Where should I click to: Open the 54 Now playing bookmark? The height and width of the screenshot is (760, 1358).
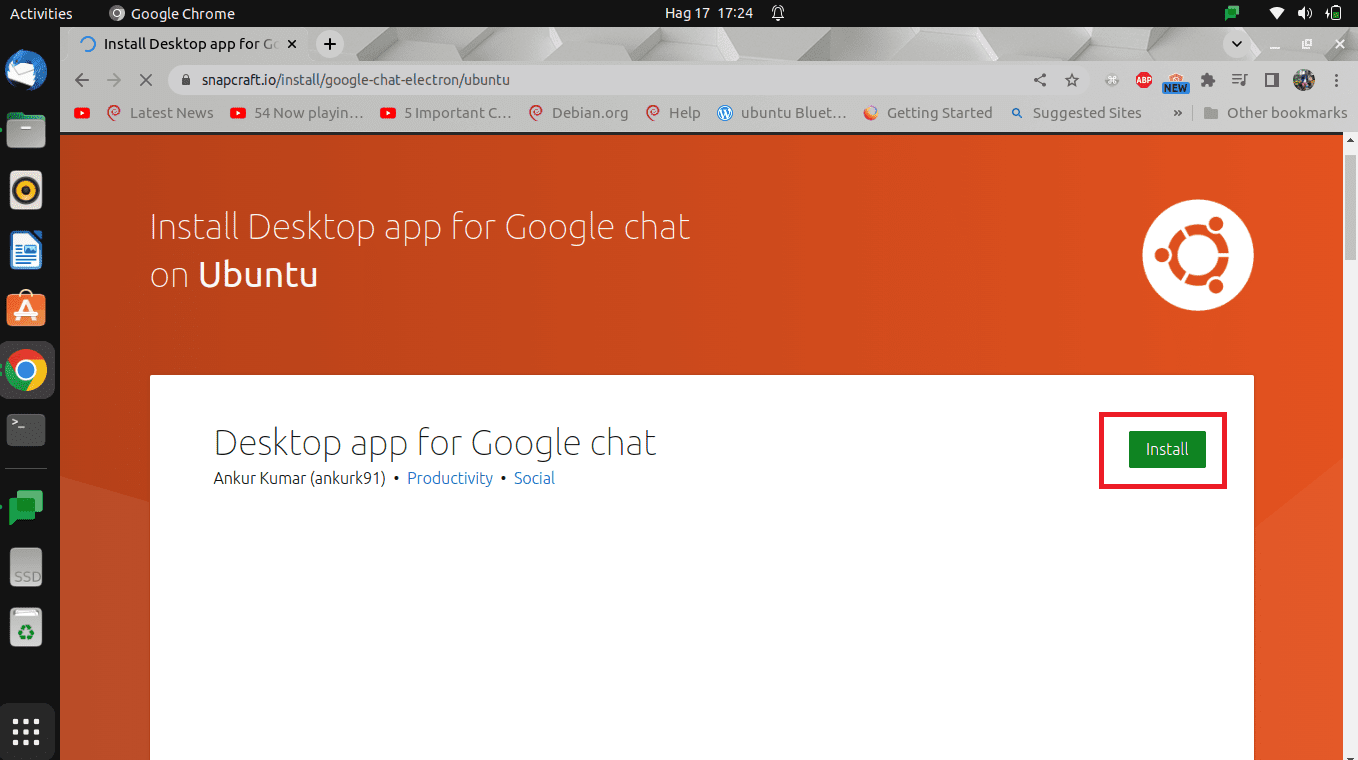pyautogui.click(x=297, y=113)
